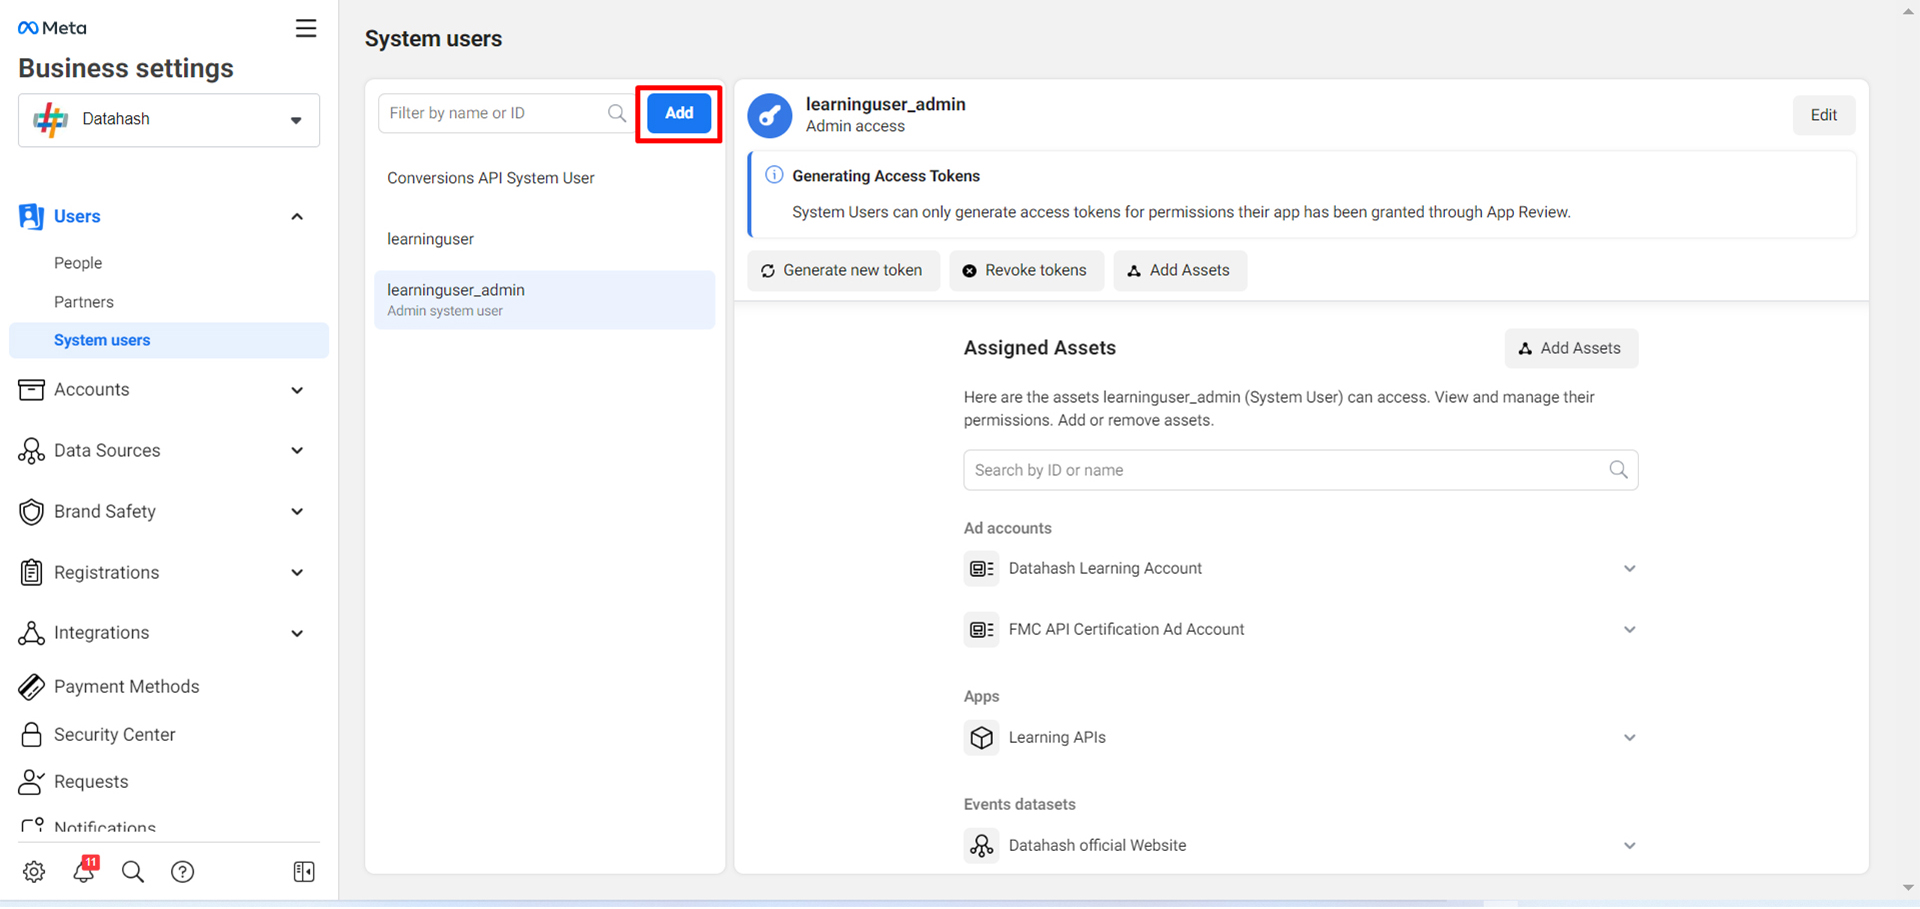Click the learninguser_admin avatar icon
This screenshot has width=1920, height=909.
coord(770,116)
